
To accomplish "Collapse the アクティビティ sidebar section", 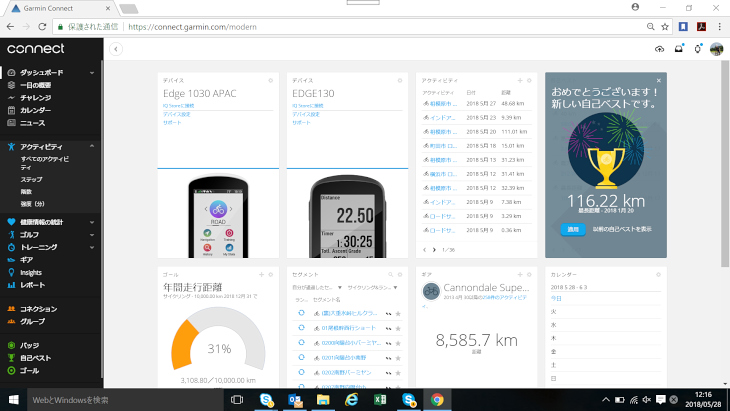I will pos(92,146).
